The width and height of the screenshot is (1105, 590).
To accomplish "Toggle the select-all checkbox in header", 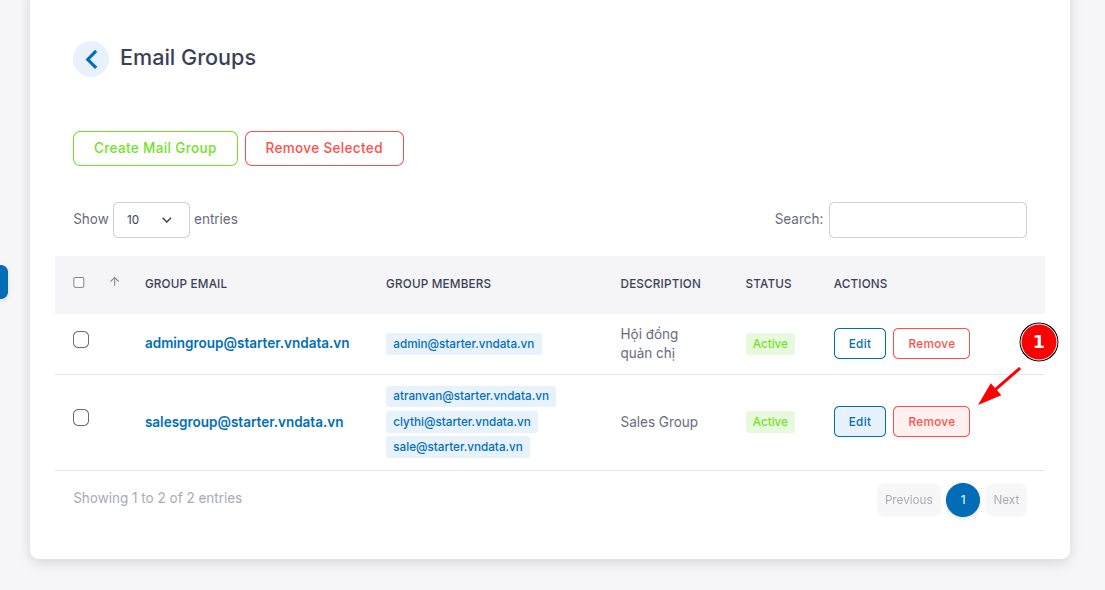I will pyautogui.click(x=79, y=283).
